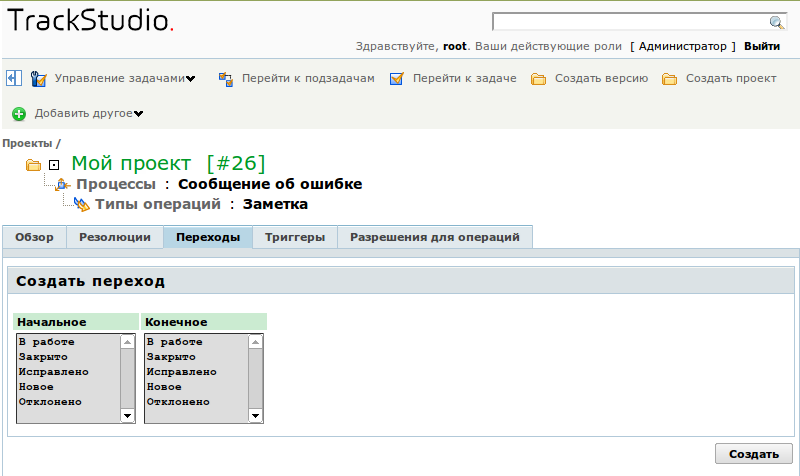Click the Создать версию folder icon
800x476 pixels.
click(538, 79)
